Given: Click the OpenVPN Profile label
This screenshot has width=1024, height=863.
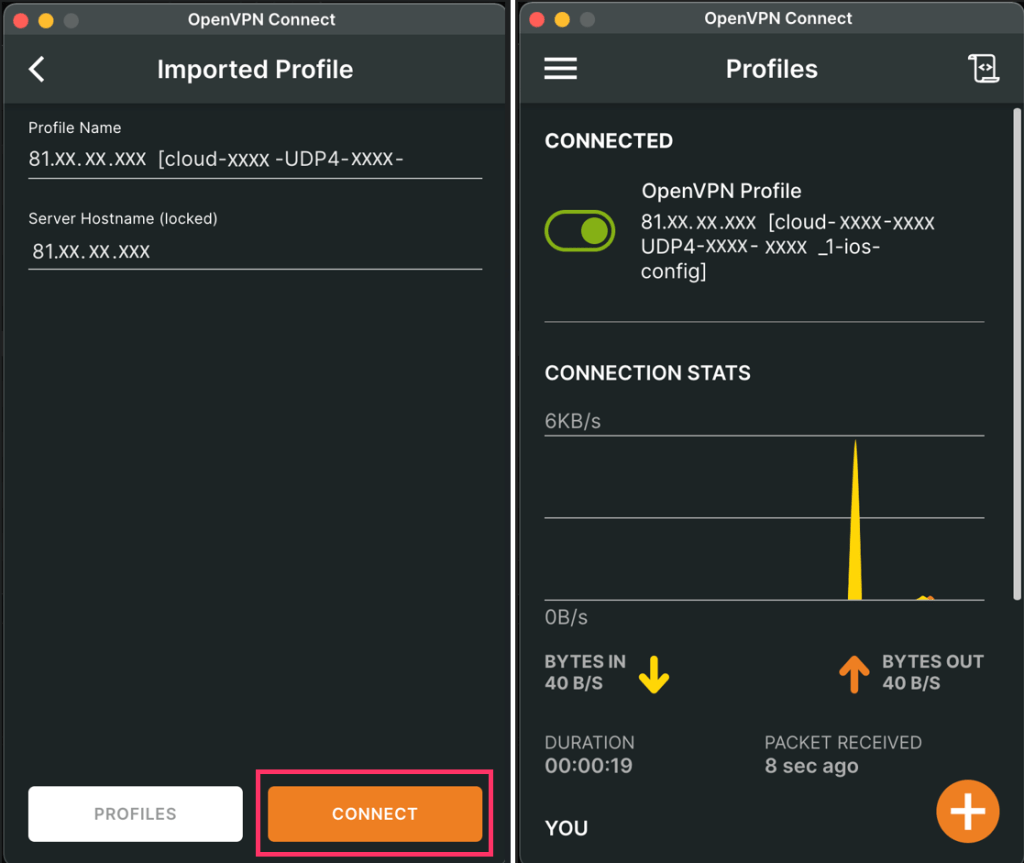Looking at the screenshot, I should 721,191.
